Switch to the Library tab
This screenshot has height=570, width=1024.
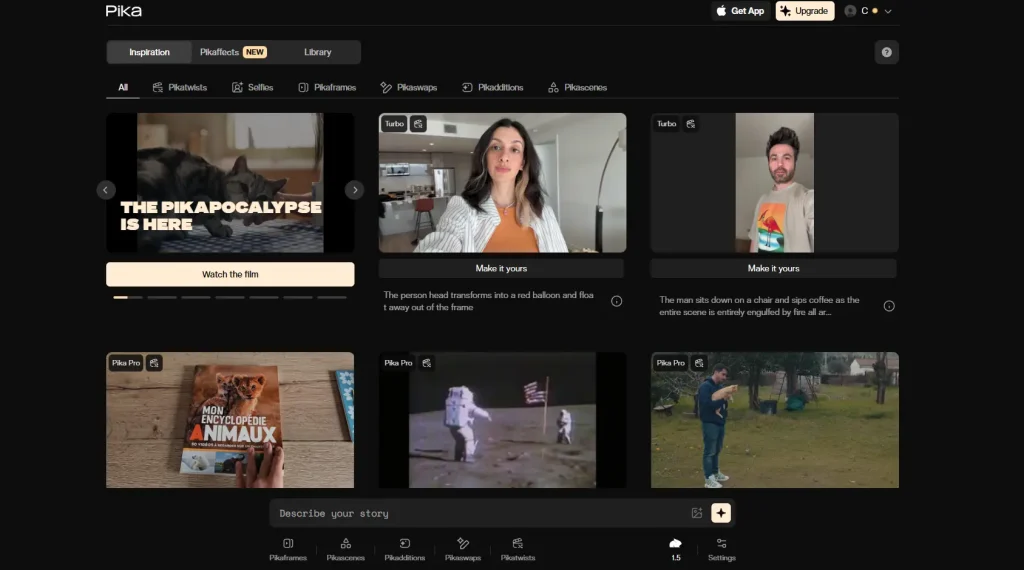317,52
